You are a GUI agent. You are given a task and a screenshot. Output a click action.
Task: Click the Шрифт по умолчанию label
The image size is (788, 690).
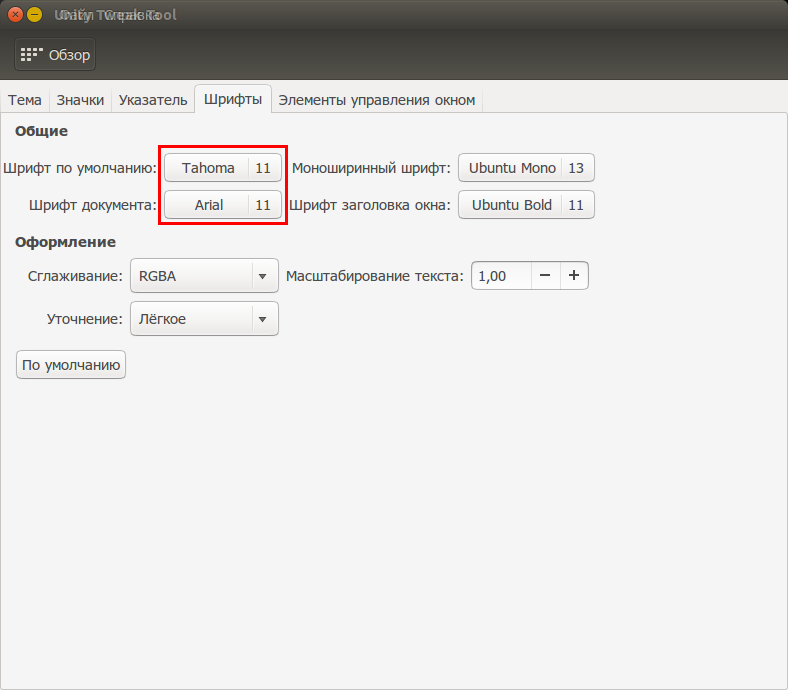[80, 168]
